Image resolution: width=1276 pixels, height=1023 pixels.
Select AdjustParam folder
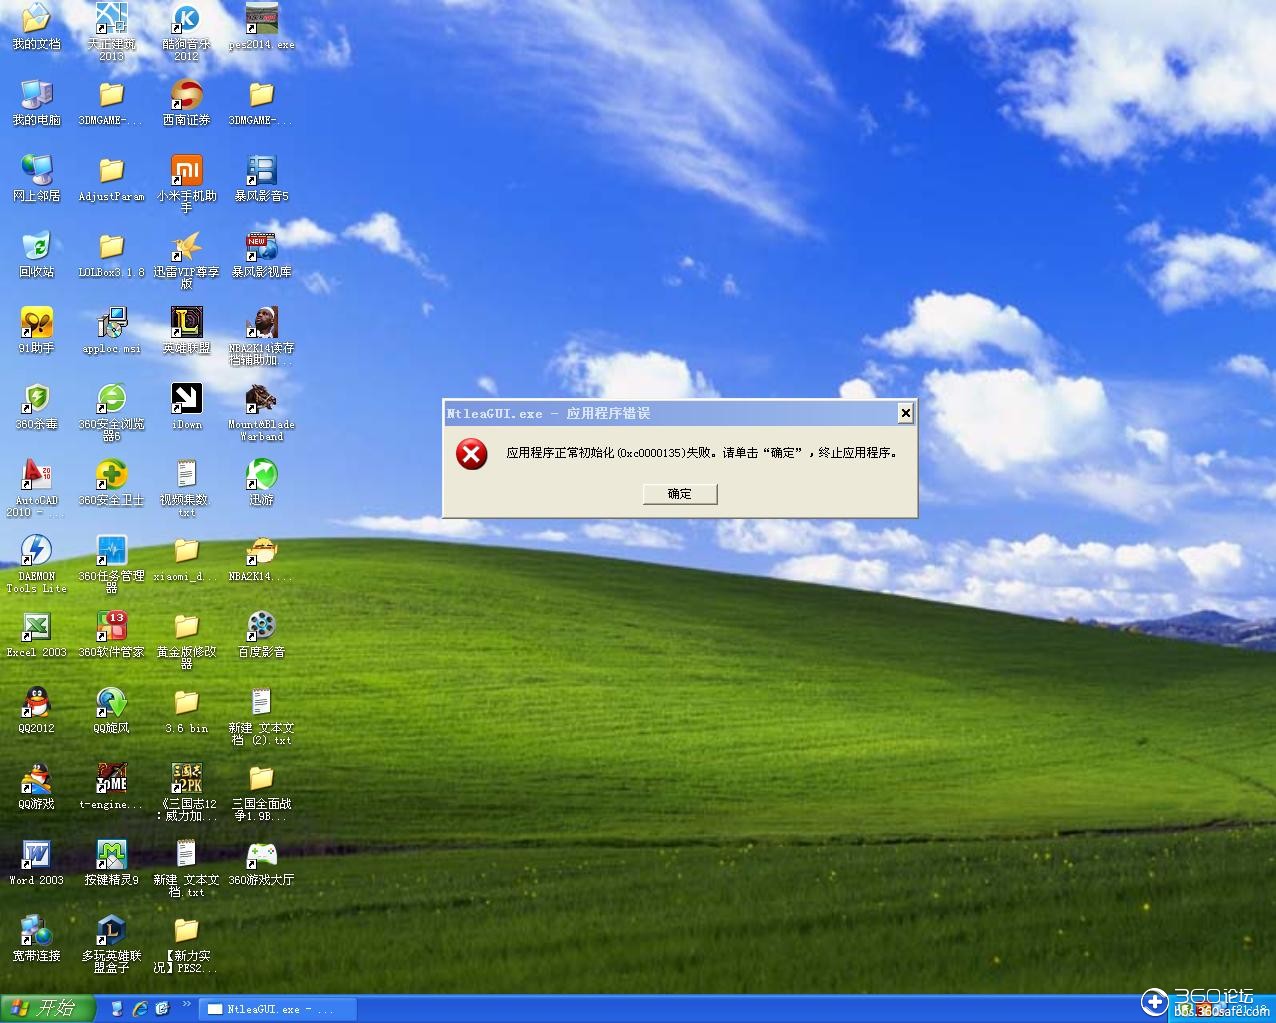[x=111, y=178]
